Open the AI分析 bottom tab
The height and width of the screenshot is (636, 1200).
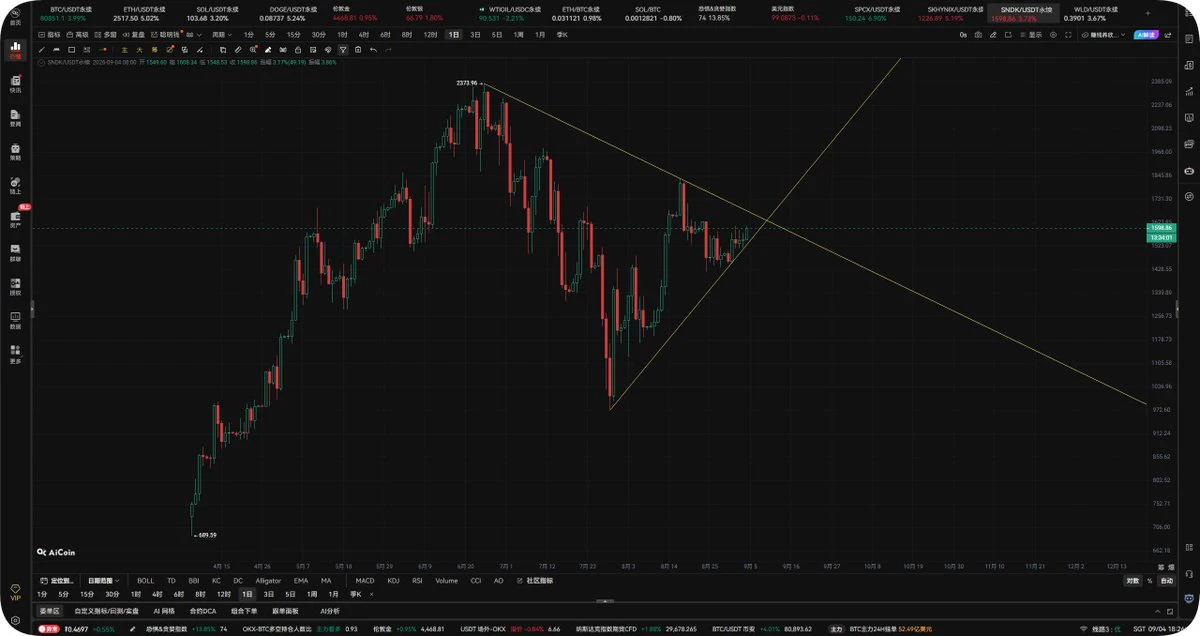coord(330,611)
